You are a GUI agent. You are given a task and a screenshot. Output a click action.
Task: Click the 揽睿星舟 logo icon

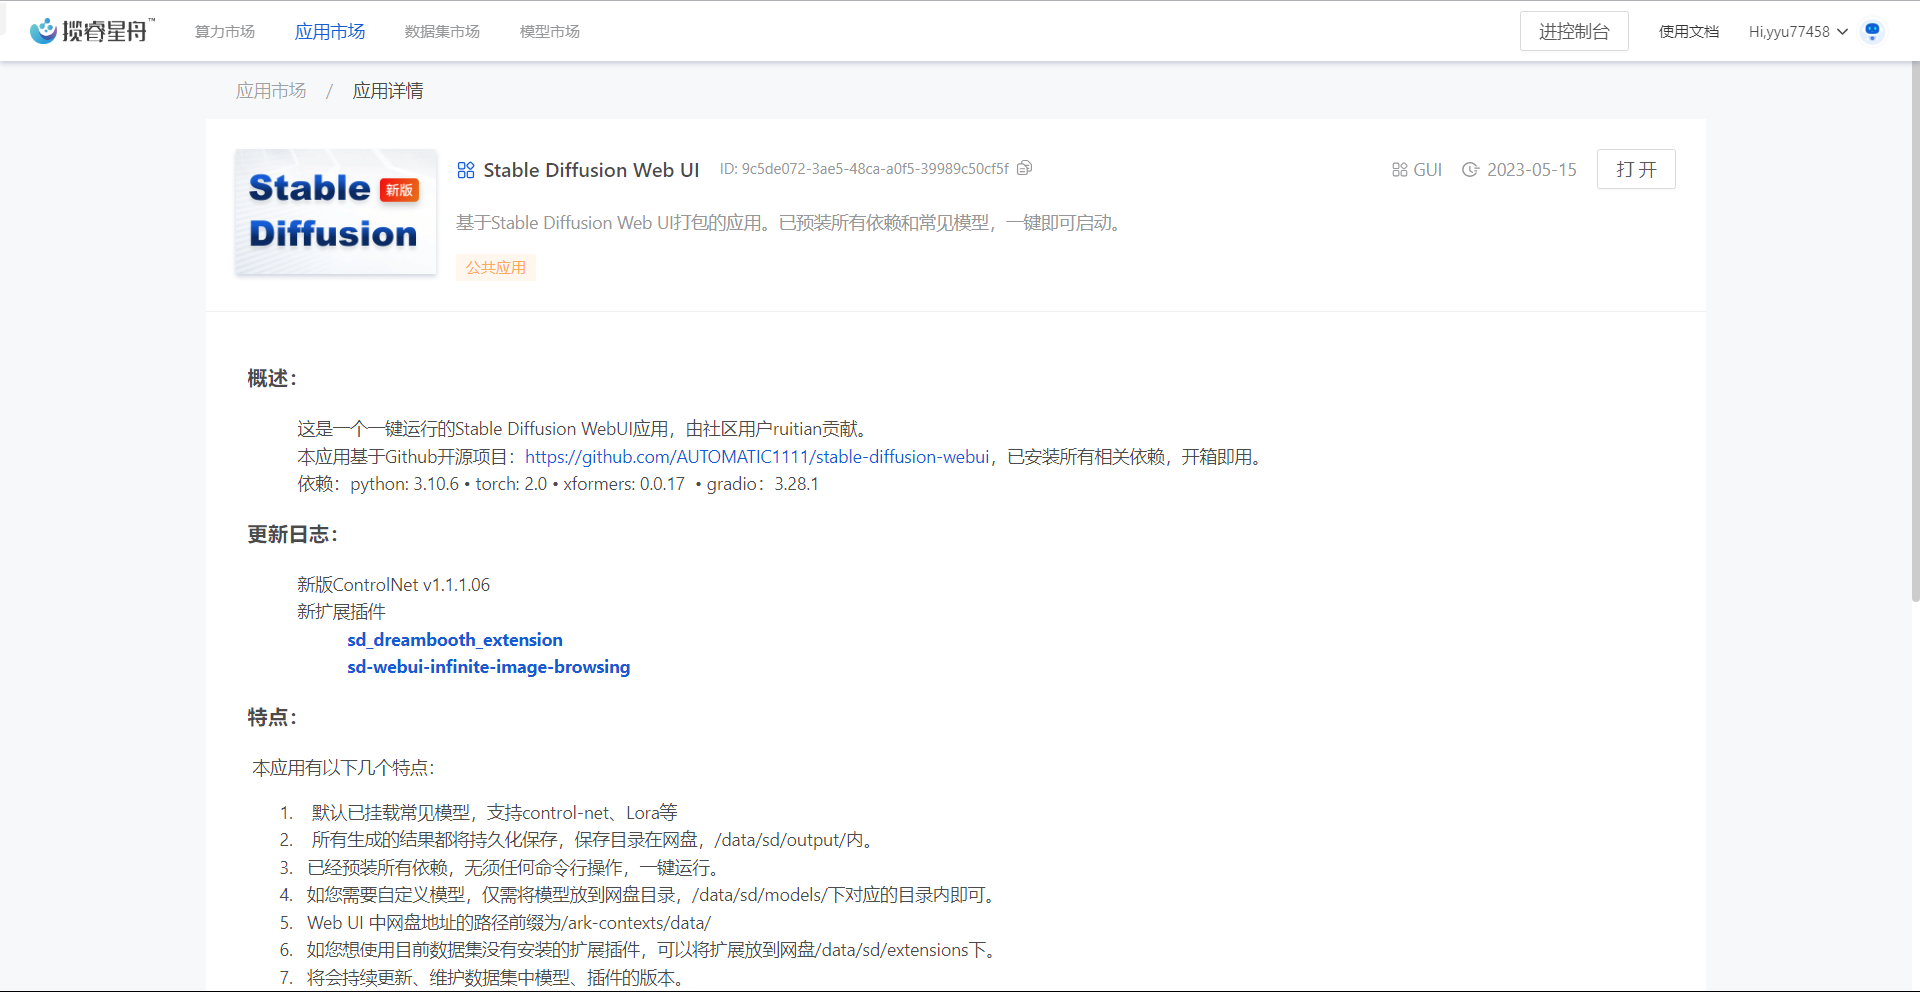tap(42, 30)
